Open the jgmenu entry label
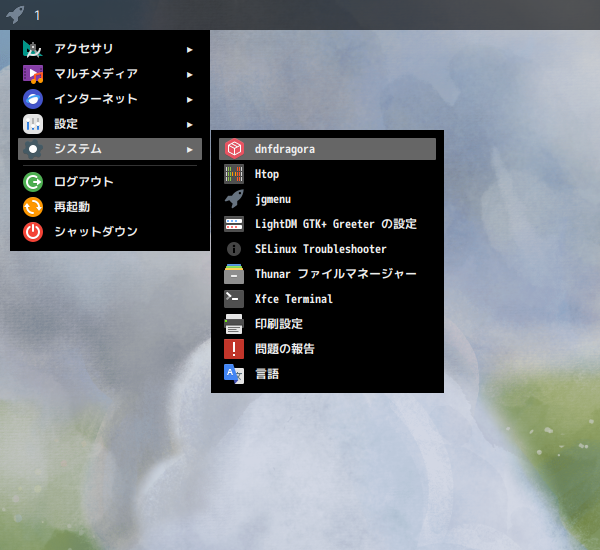This screenshot has height=550, width=600. tap(273, 199)
